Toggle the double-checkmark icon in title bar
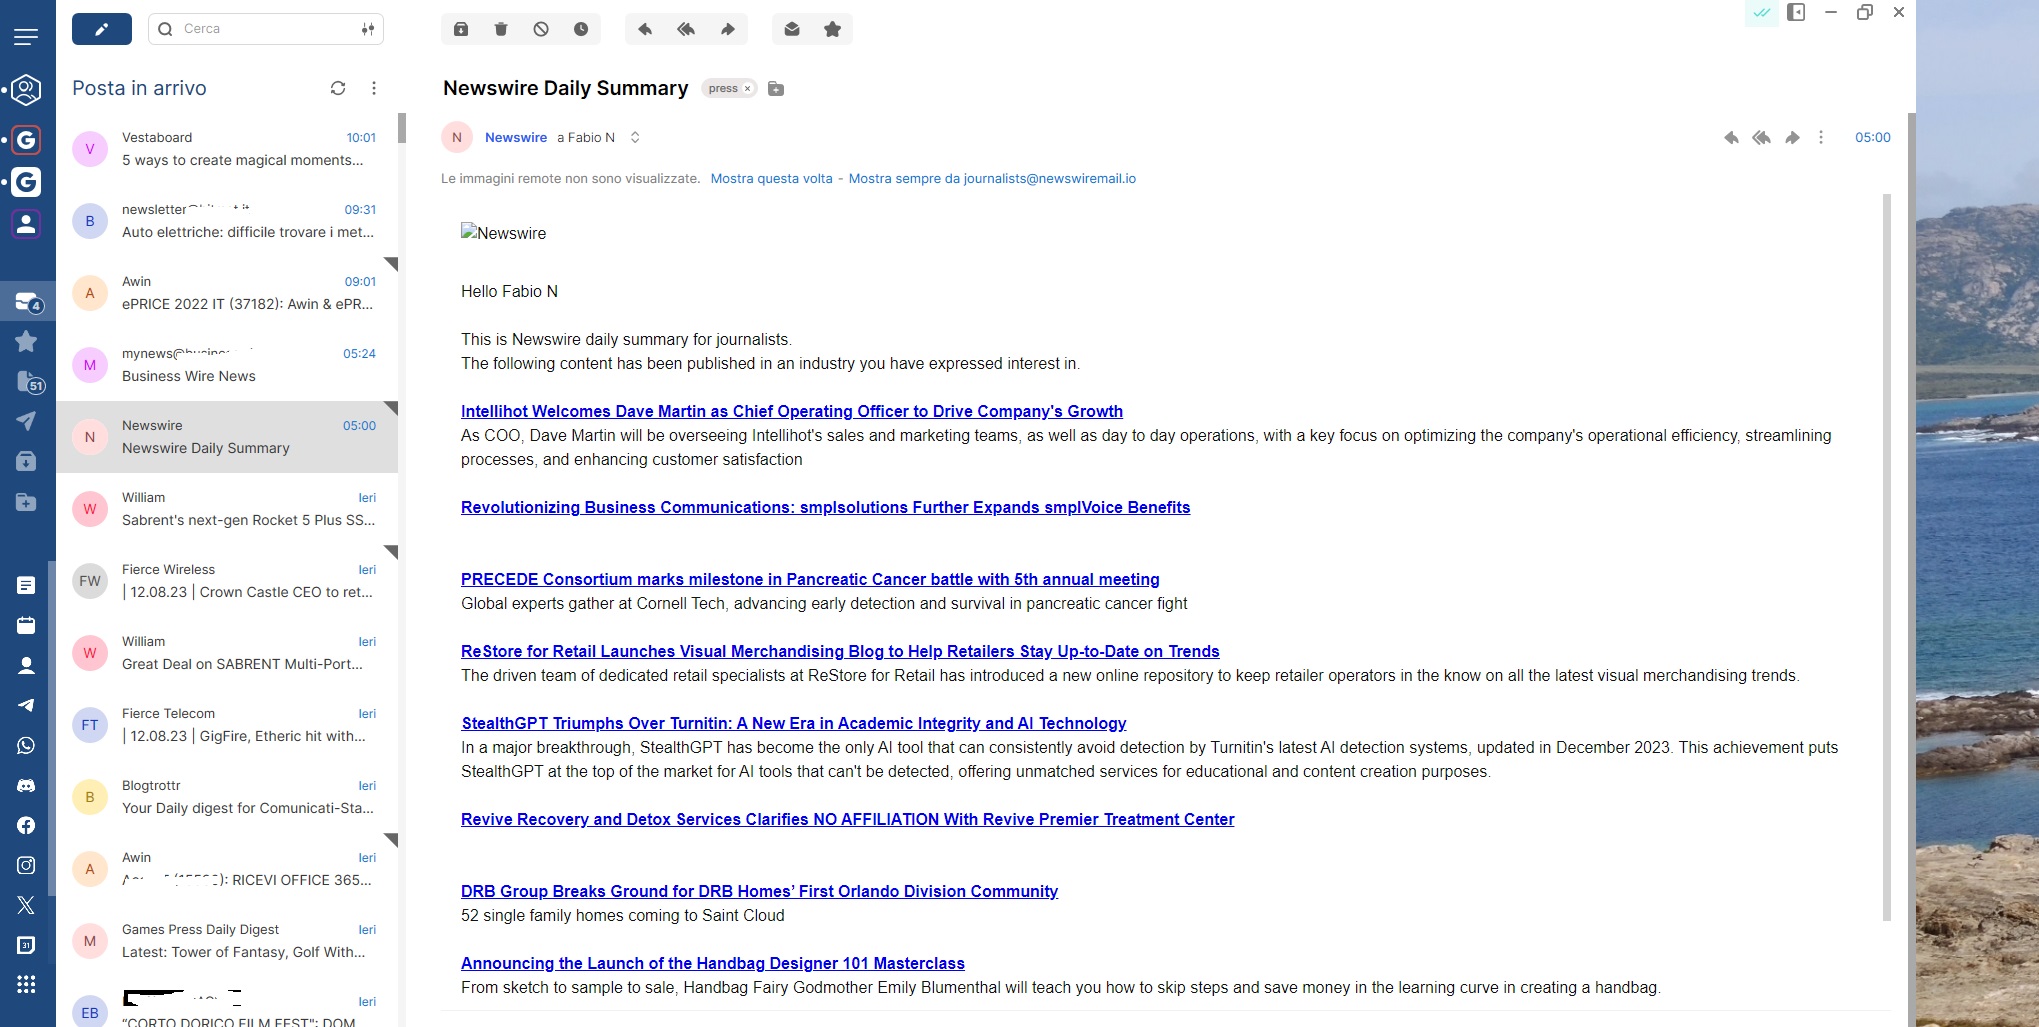The height and width of the screenshot is (1027, 2039). coord(1762,13)
